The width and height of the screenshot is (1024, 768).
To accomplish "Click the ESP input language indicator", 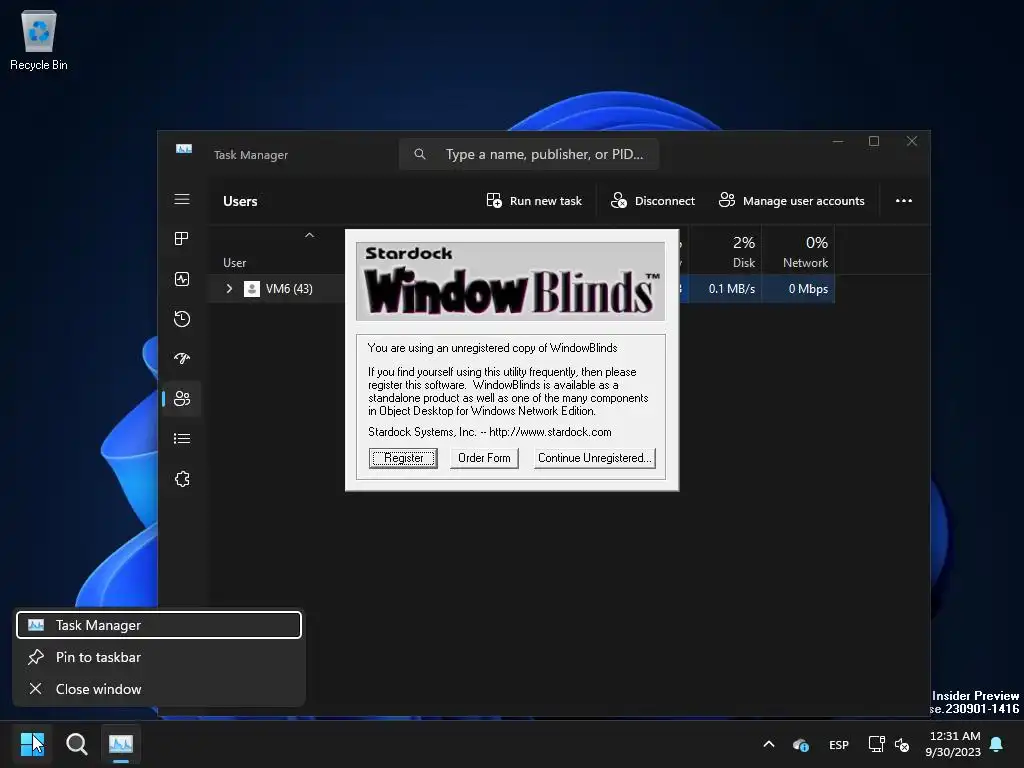I will 839,744.
